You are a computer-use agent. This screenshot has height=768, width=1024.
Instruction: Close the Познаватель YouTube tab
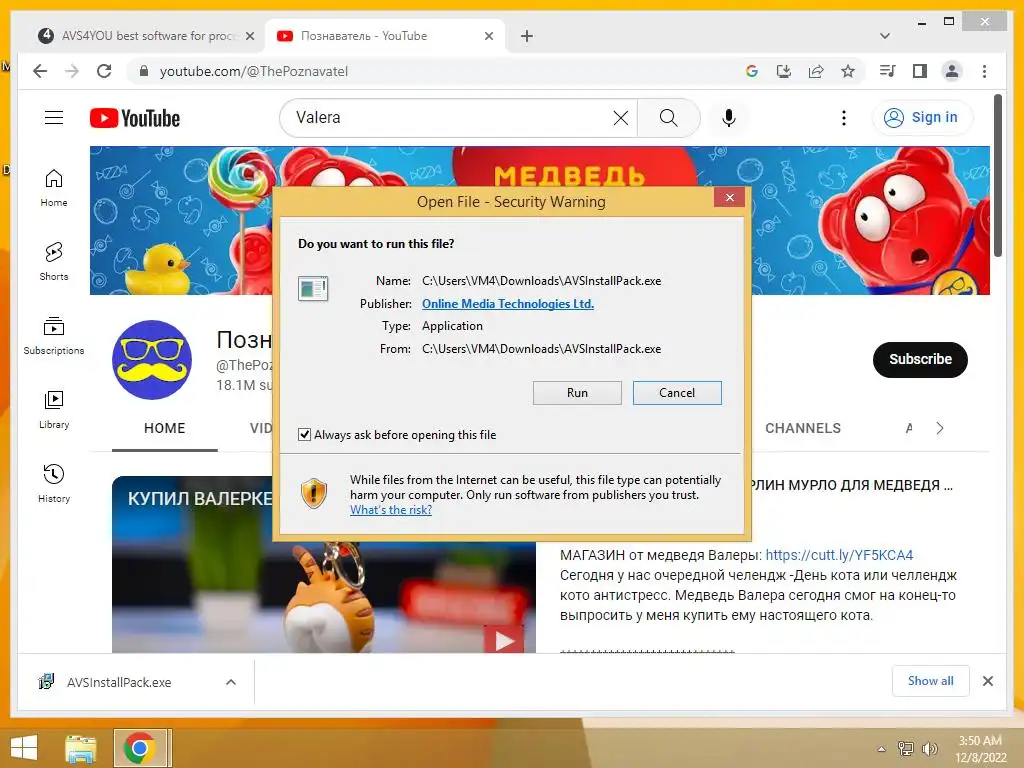point(488,37)
